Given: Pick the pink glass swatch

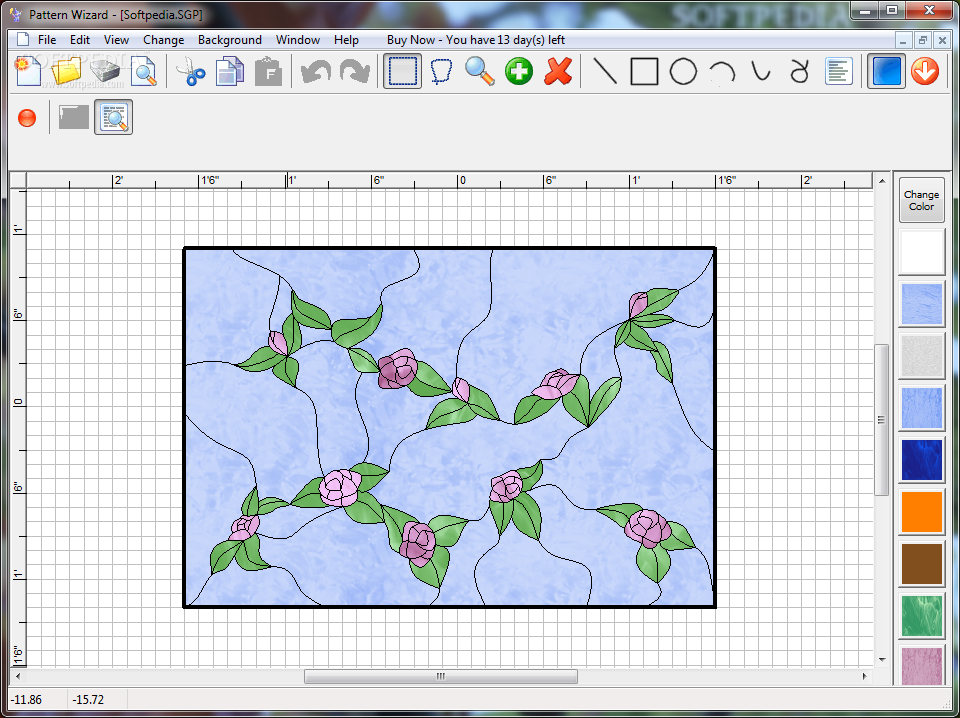Looking at the screenshot, I should click(x=921, y=666).
